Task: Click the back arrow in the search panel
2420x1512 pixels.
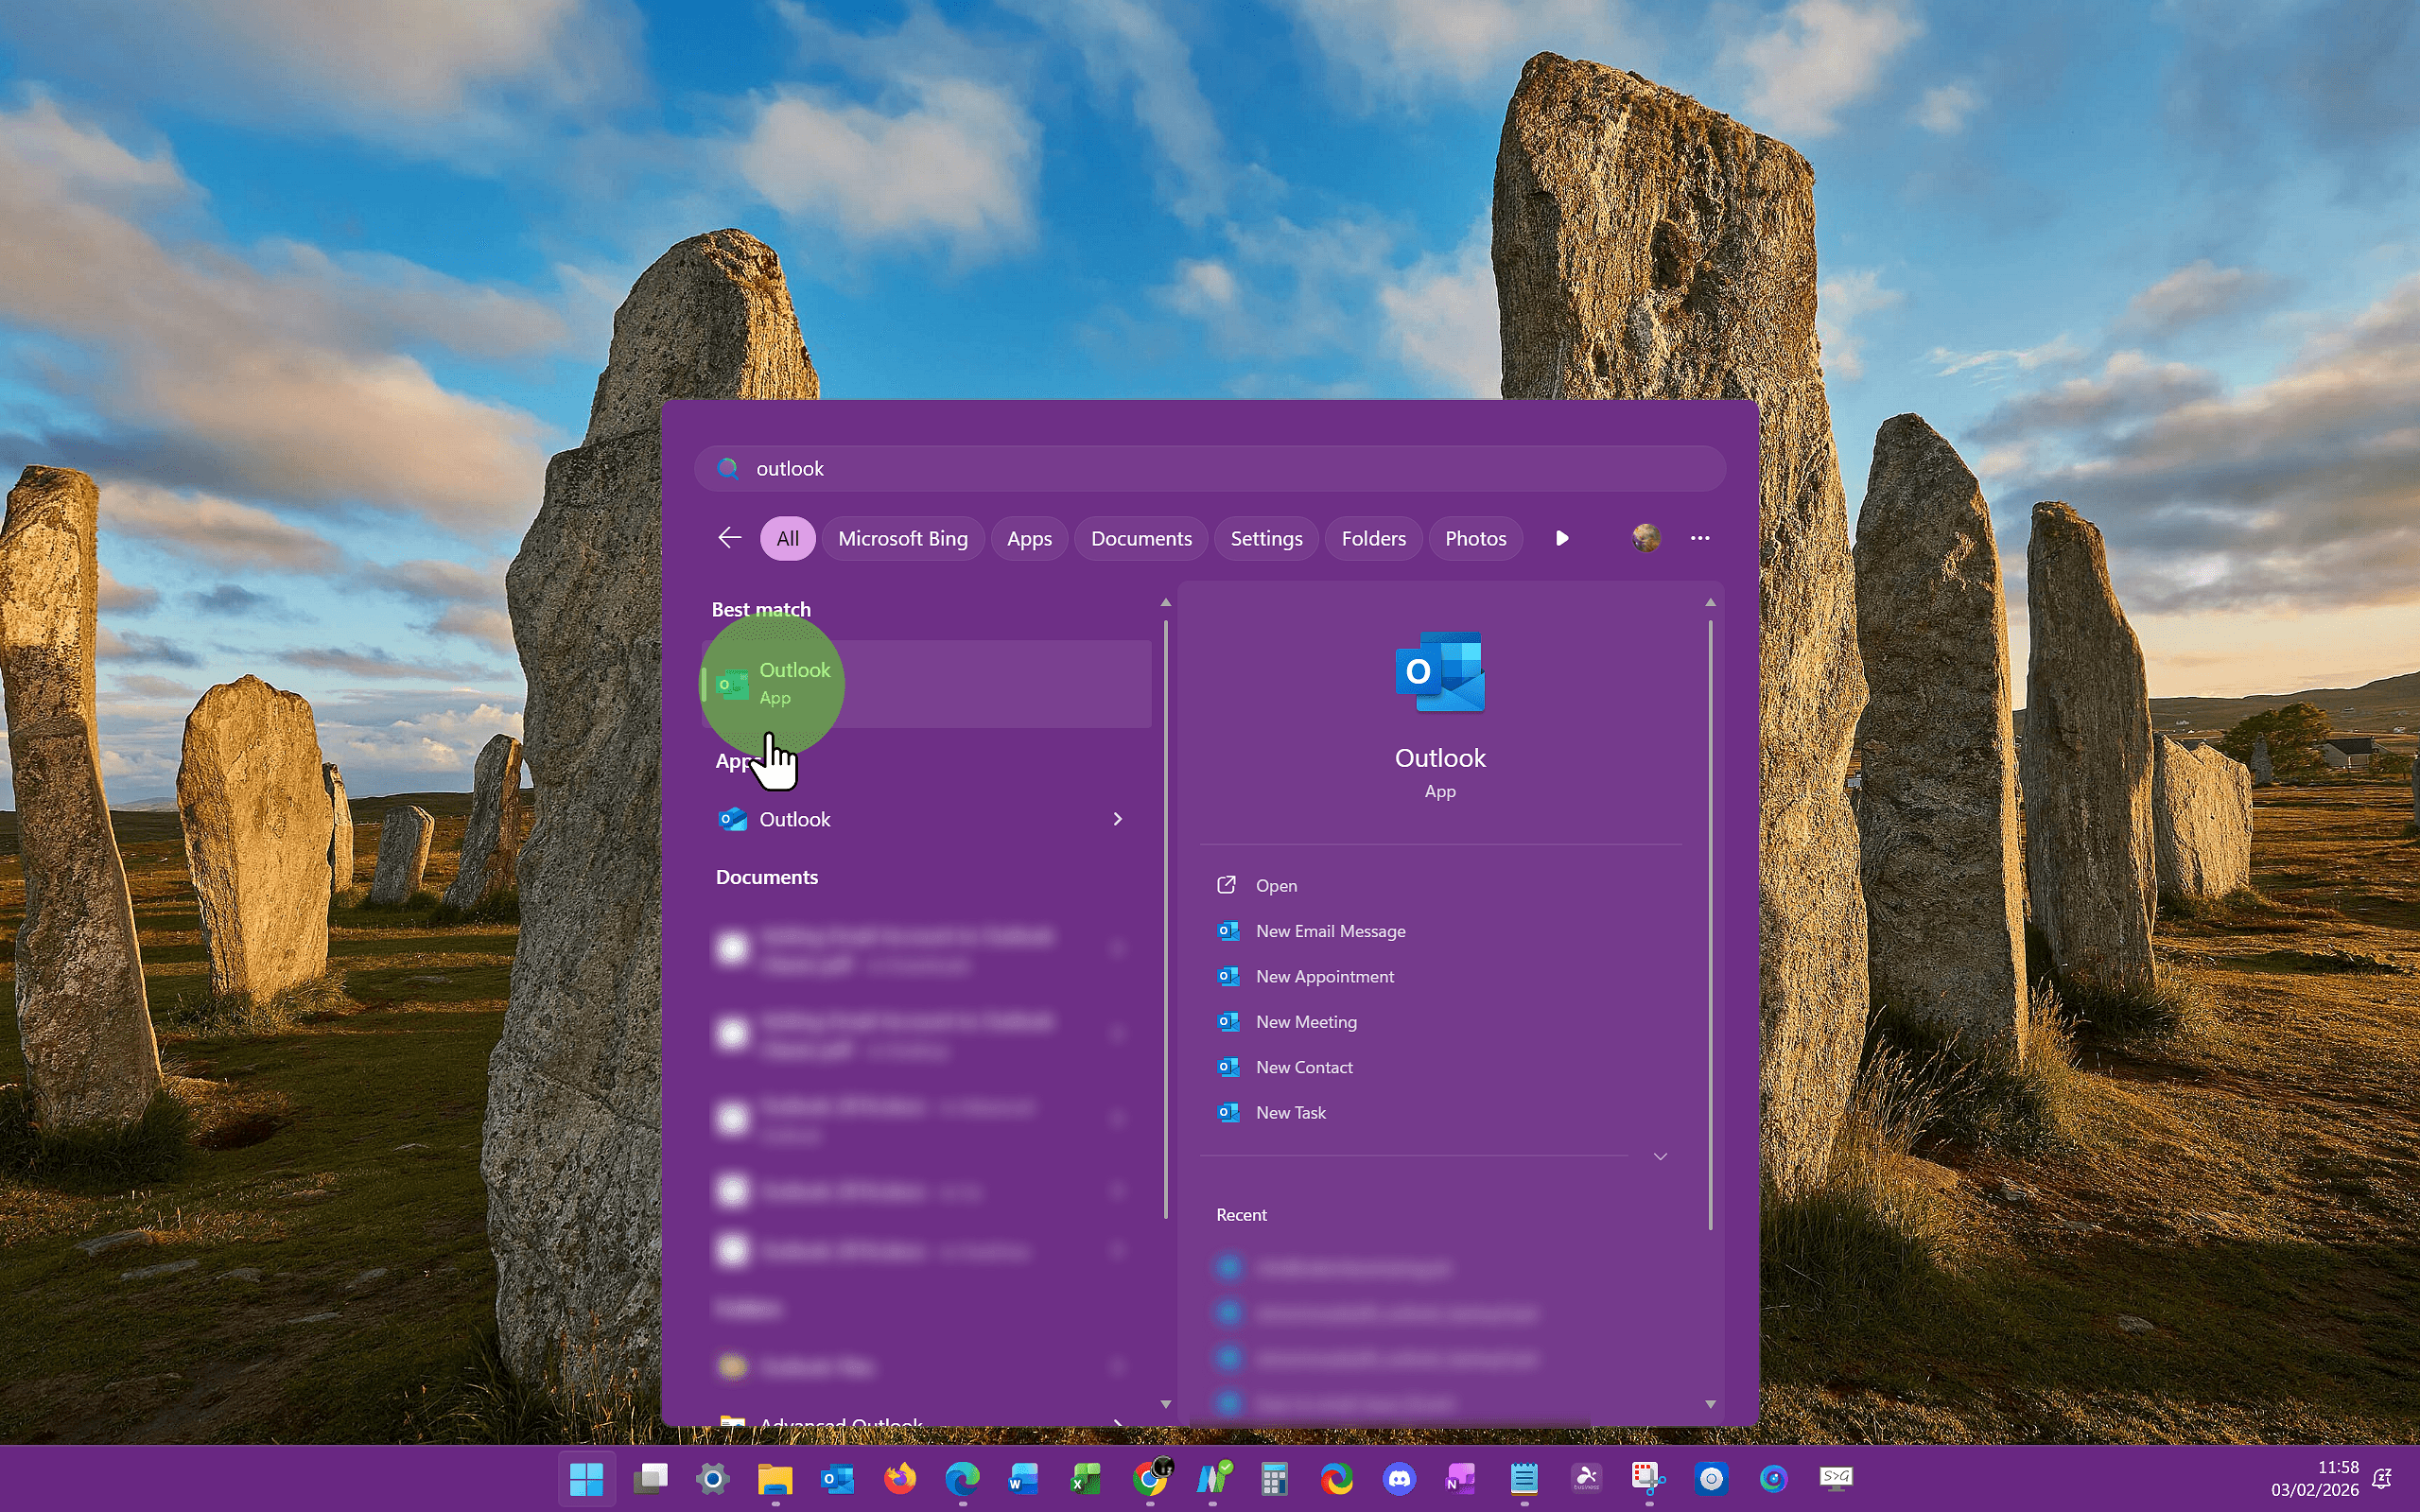Action: tap(728, 538)
